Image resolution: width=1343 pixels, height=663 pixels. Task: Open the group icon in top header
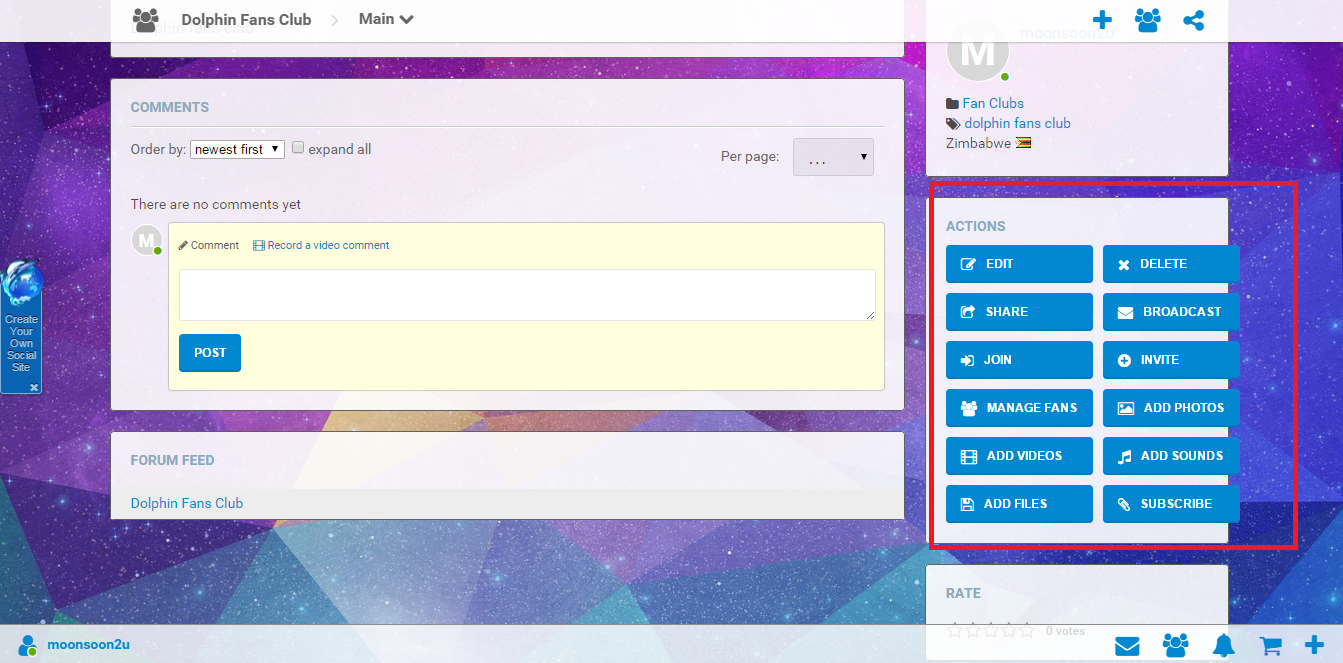[x=1147, y=20]
